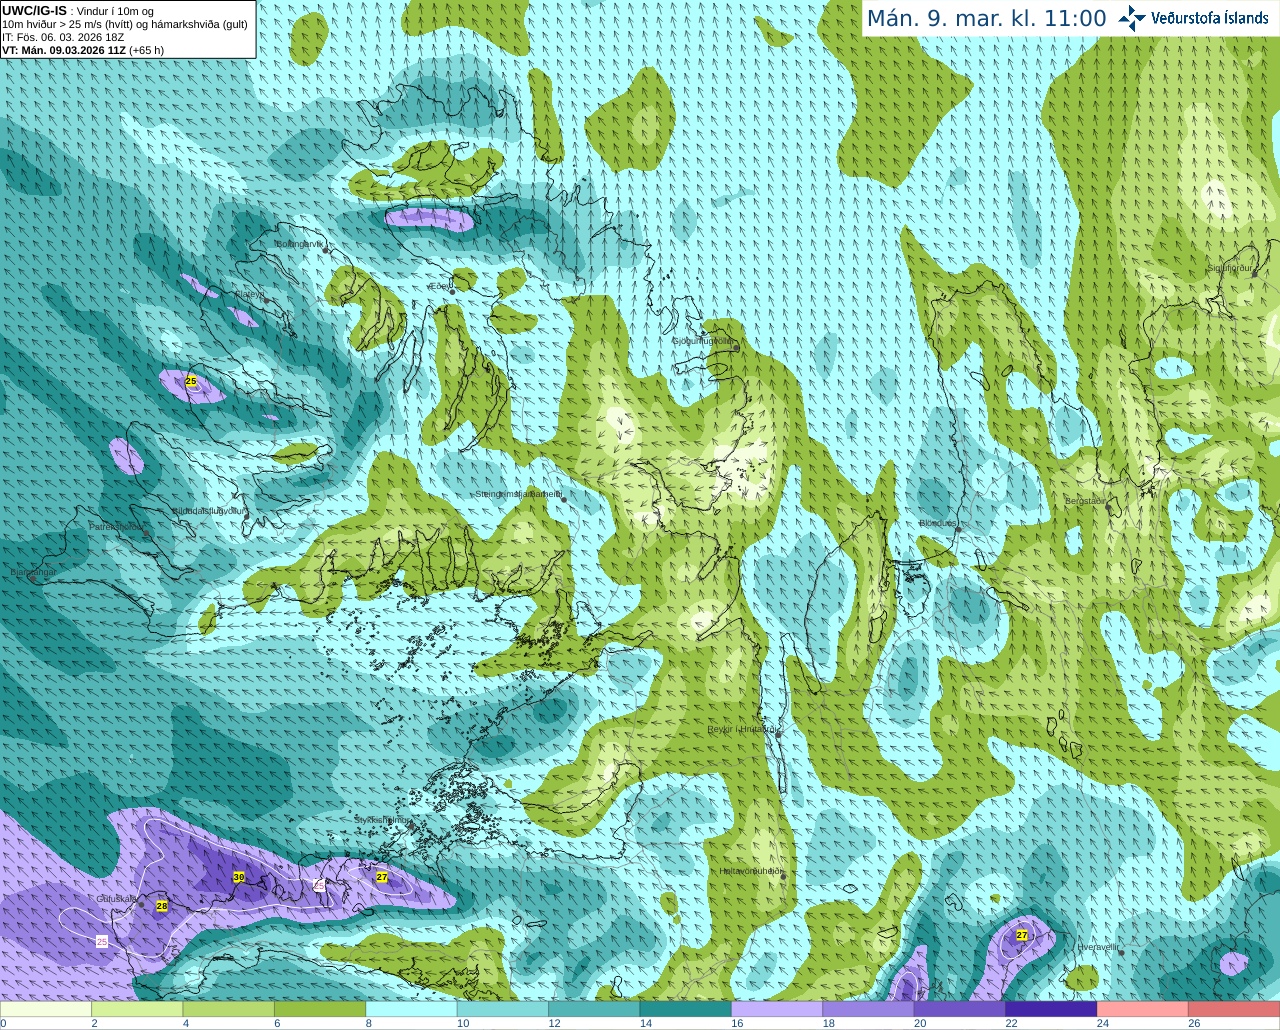The image size is (1280, 1030).
Task: Click the Stykkishólmur station label
Action: click(380, 820)
